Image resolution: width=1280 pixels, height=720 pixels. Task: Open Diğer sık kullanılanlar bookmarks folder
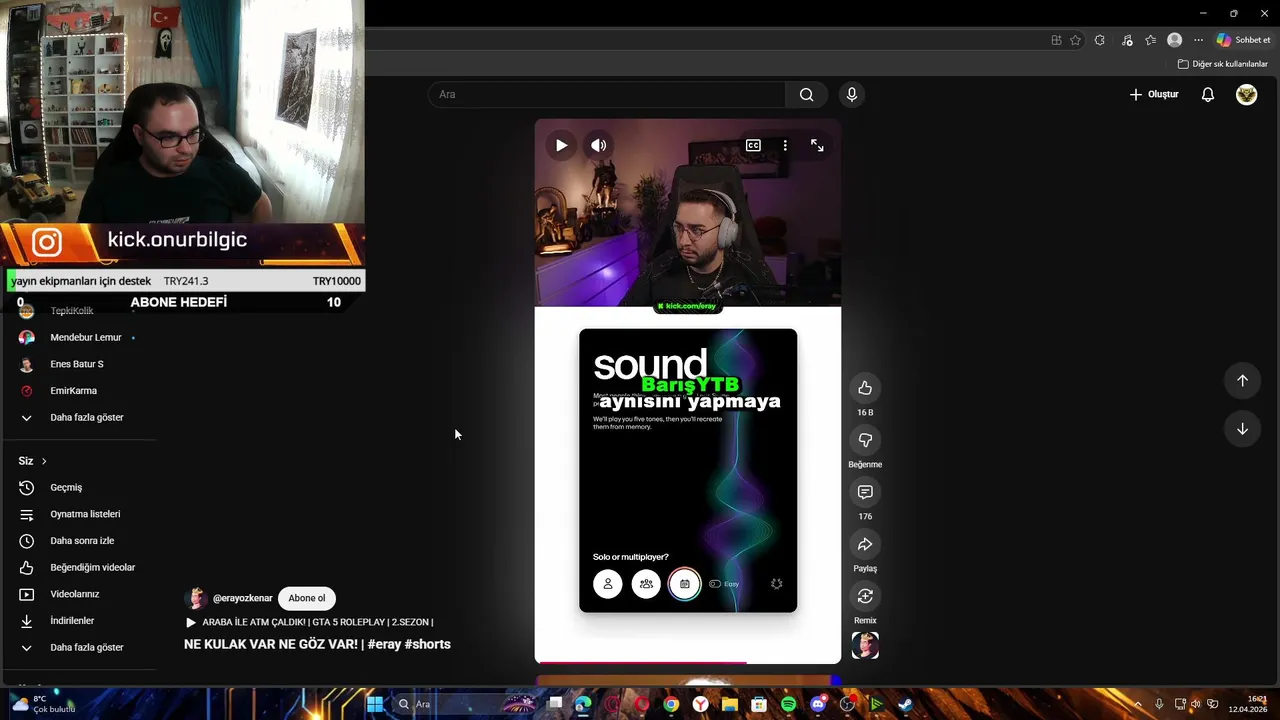click(1222, 64)
